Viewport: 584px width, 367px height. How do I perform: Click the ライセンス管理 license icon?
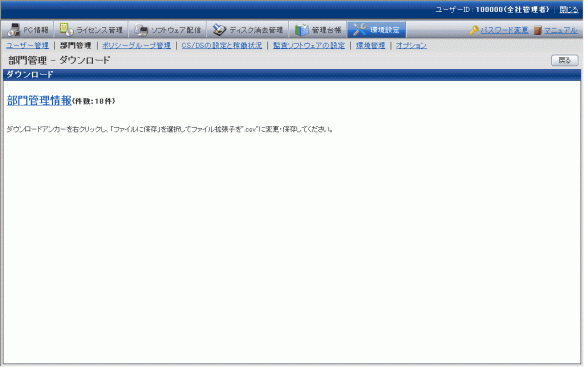coord(66,30)
